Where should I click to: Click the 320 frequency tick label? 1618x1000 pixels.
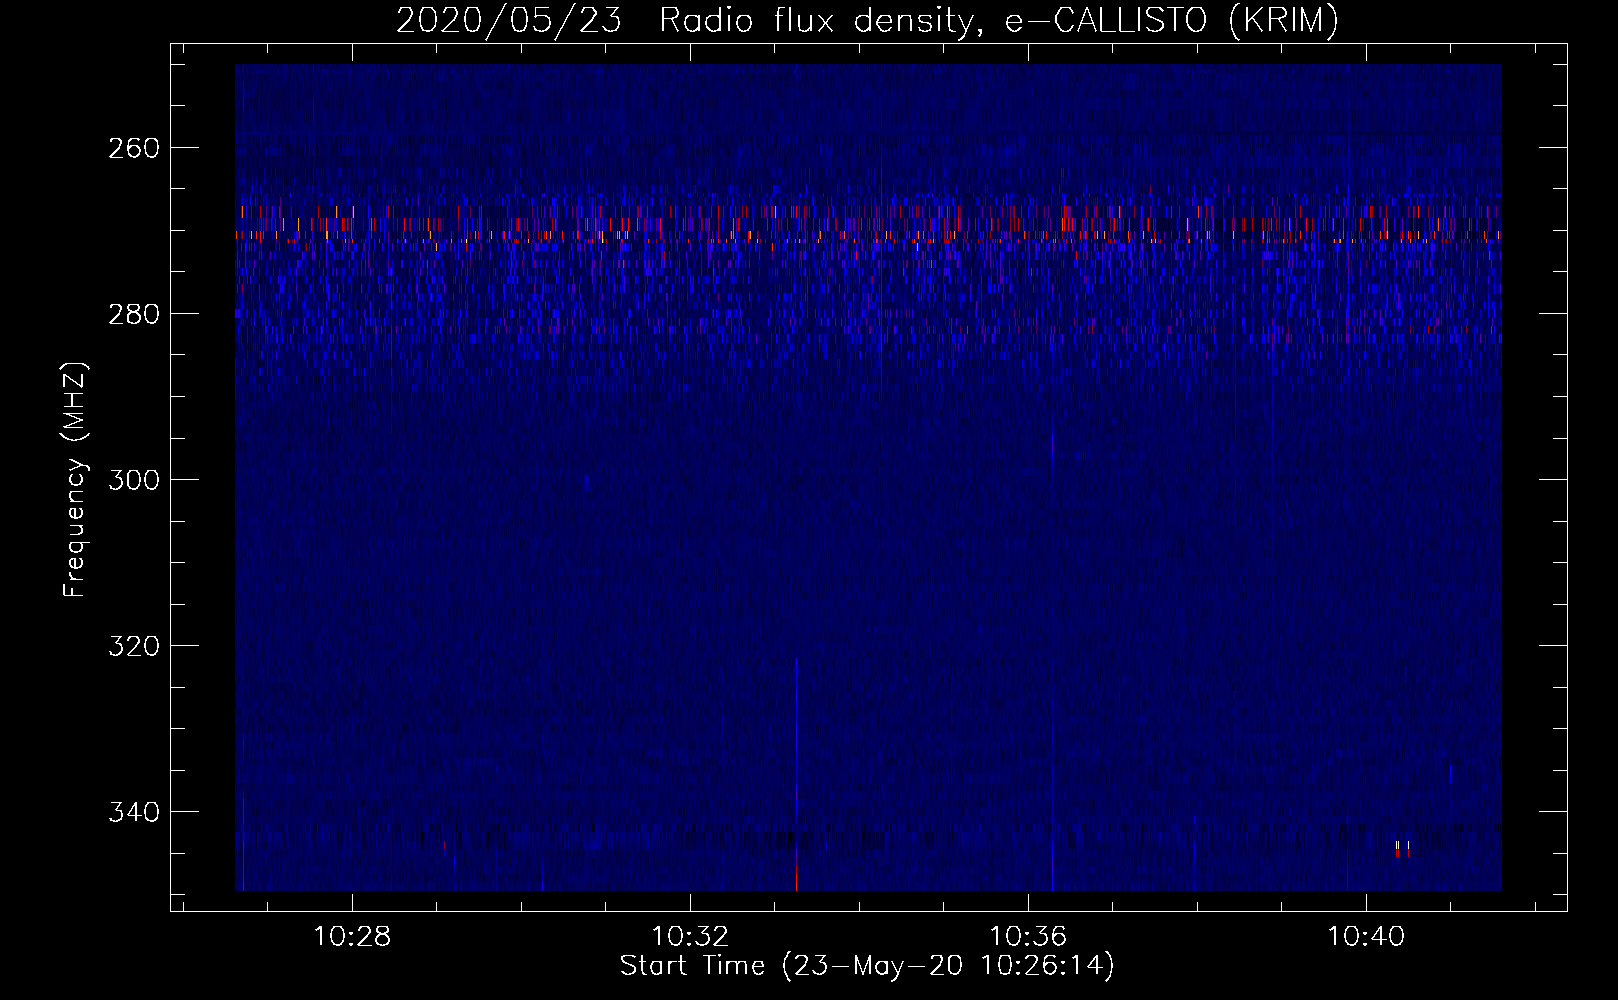[132, 646]
